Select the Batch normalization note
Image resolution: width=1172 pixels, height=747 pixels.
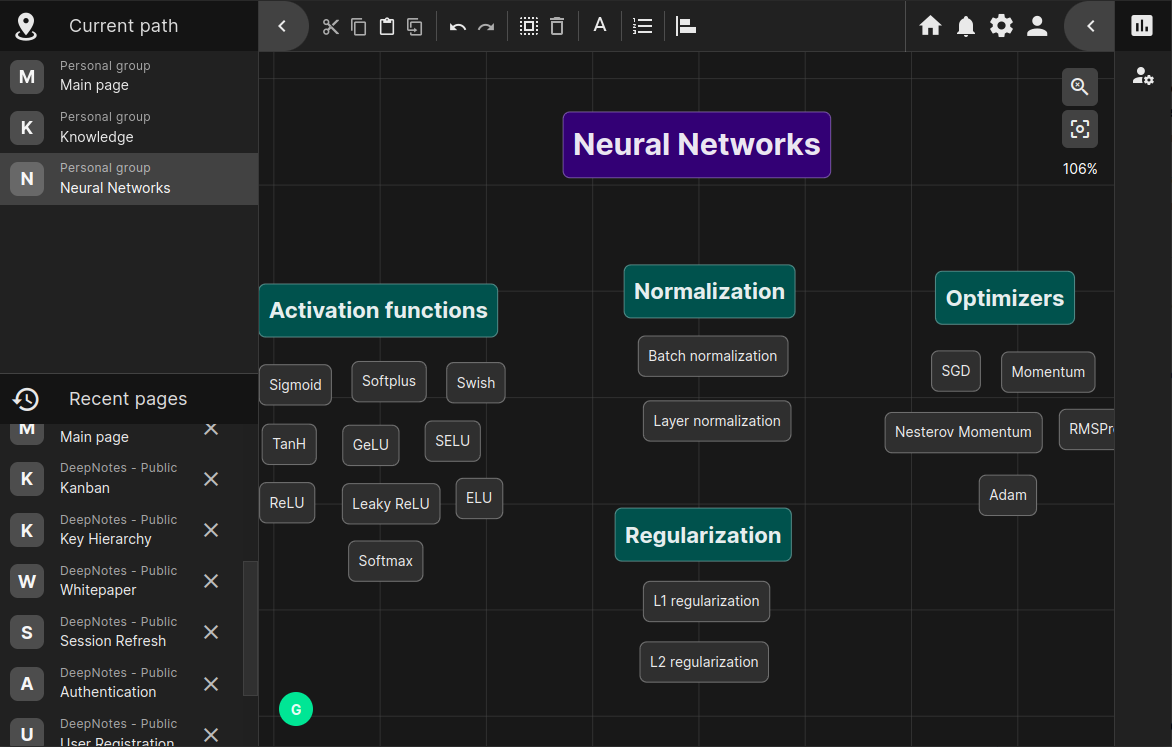[x=712, y=356]
